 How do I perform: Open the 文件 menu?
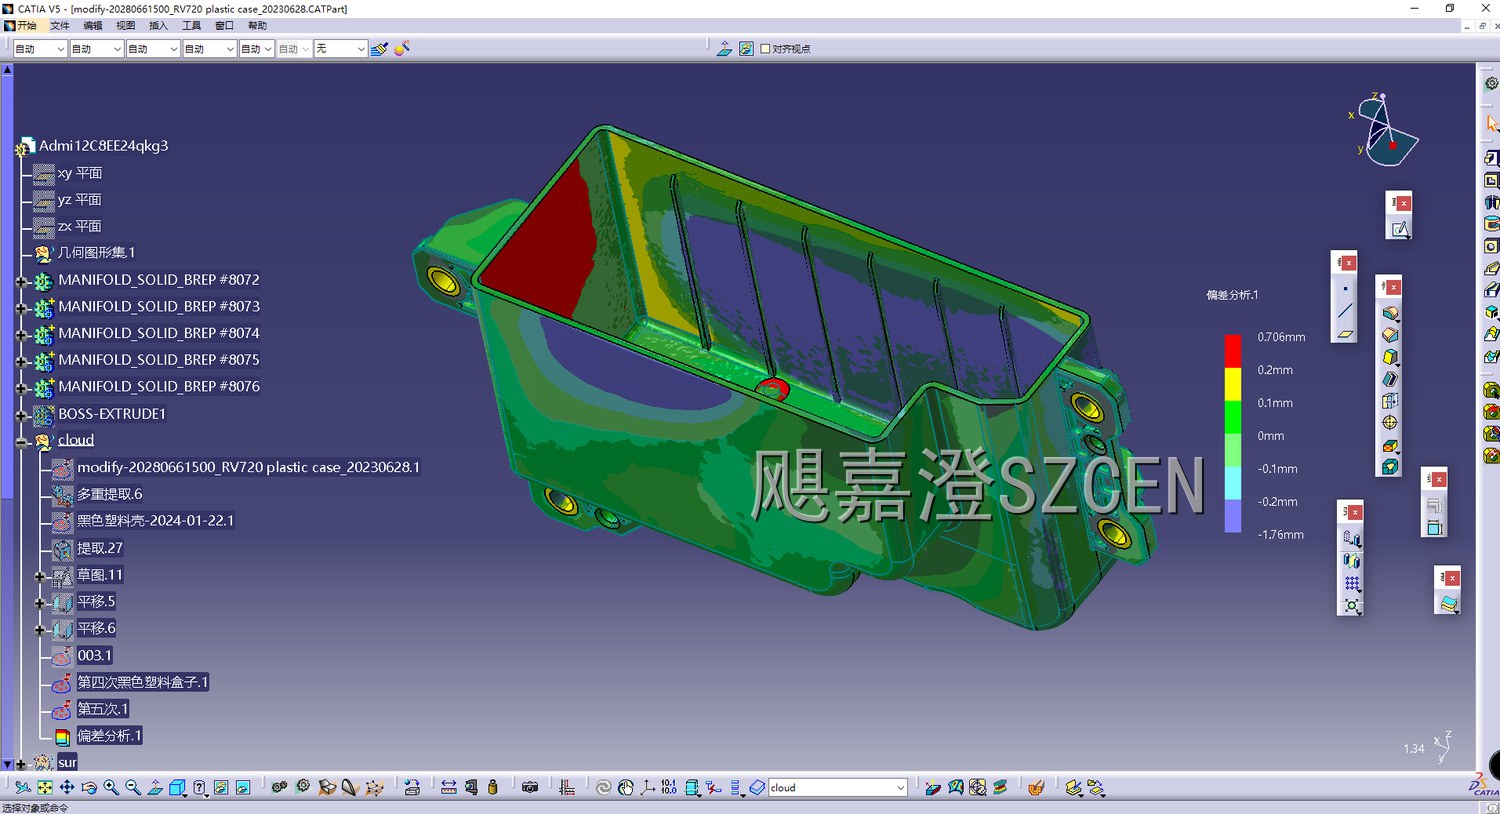click(60, 25)
